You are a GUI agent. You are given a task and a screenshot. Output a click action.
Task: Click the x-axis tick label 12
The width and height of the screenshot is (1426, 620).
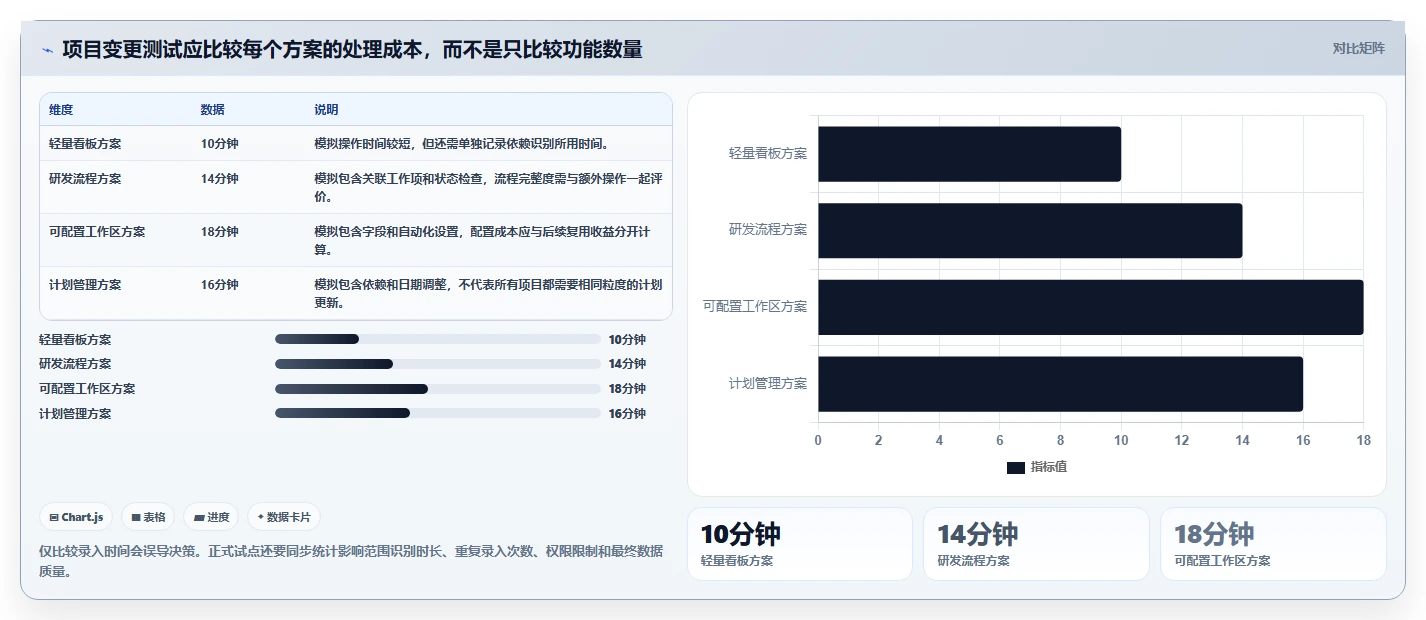1181,441
